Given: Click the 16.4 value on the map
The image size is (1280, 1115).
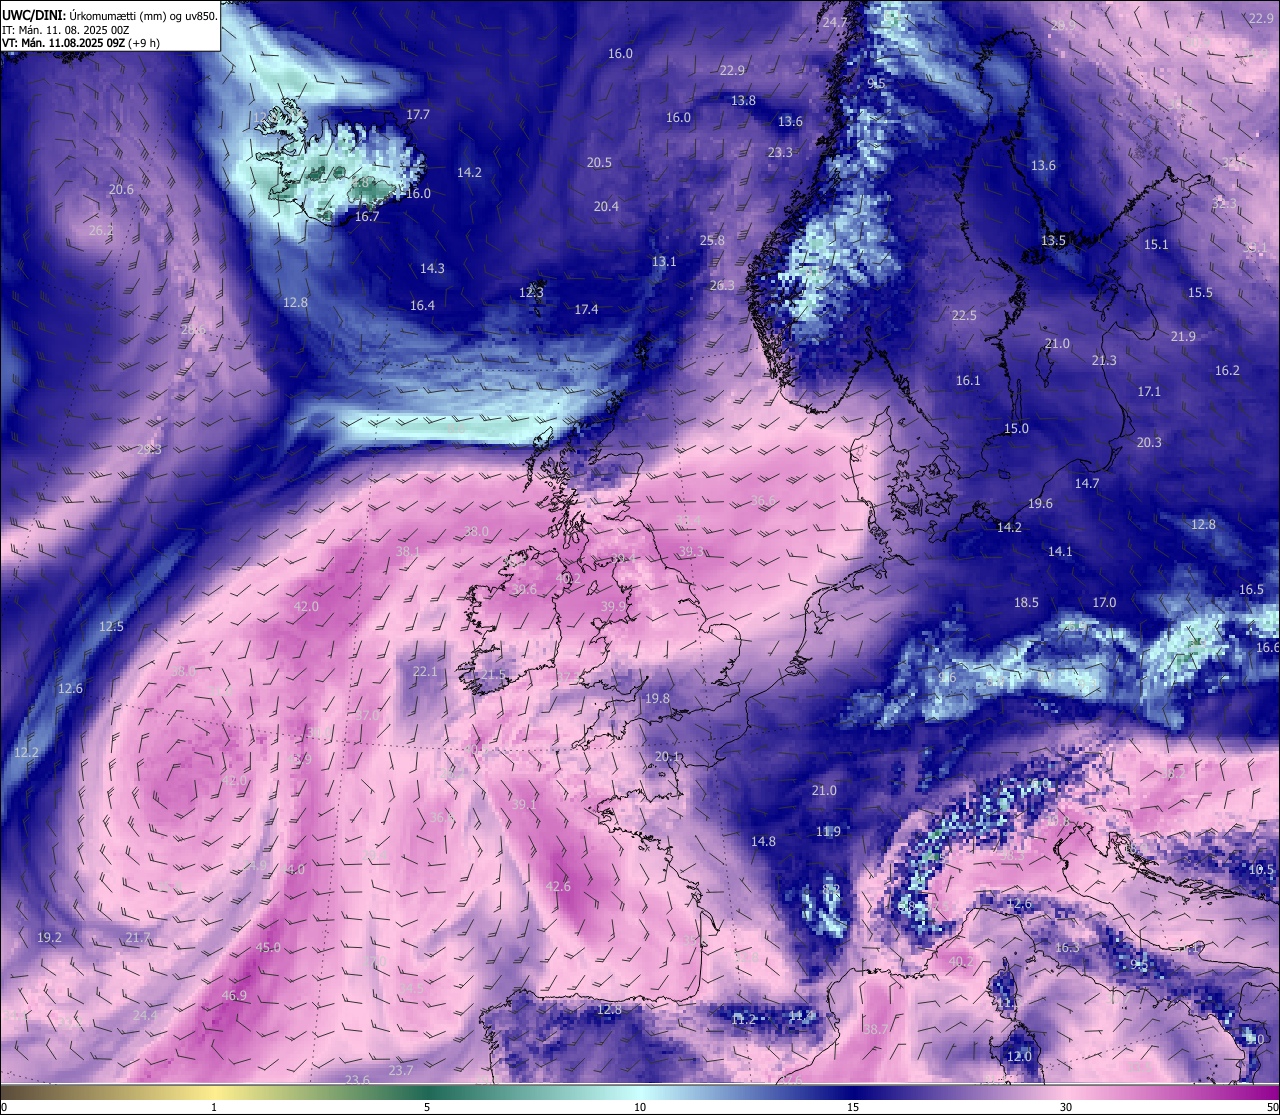Looking at the screenshot, I should point(422,306).
